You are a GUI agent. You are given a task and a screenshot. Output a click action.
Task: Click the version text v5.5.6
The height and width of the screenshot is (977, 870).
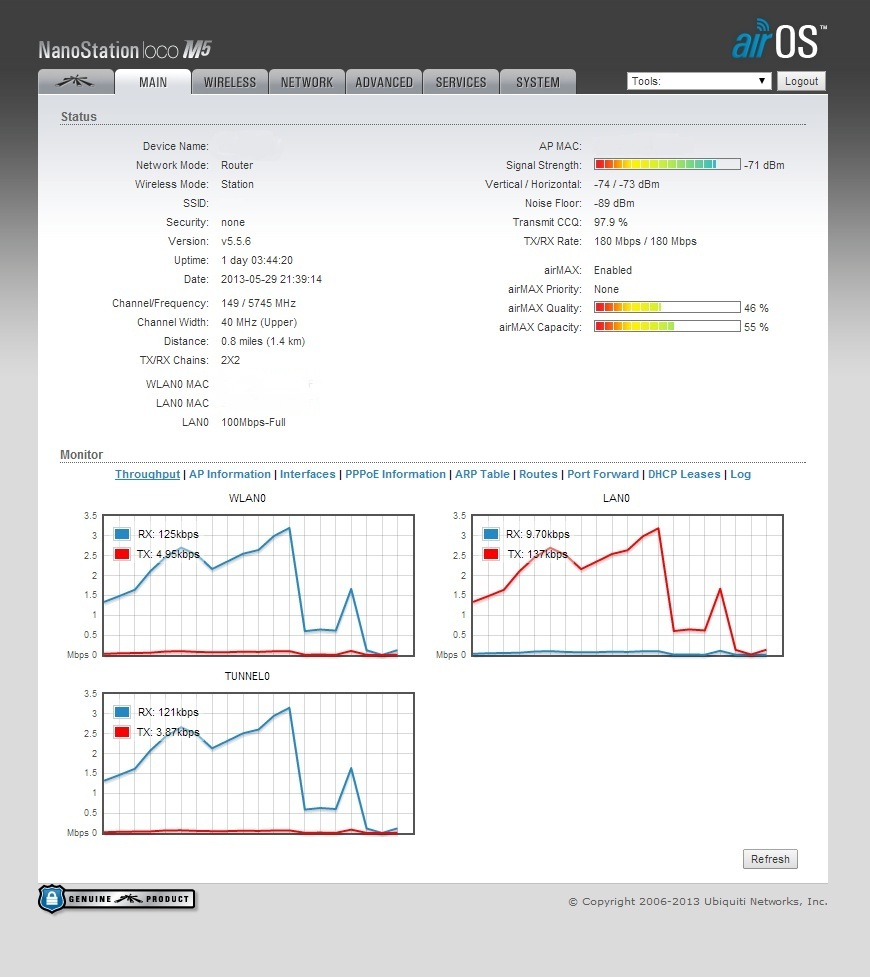[x=236, y=241]
